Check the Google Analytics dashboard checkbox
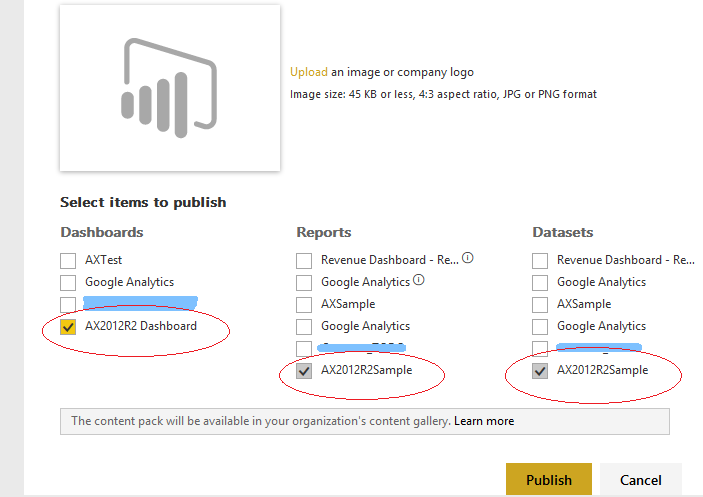 click(x=68, y=282)
